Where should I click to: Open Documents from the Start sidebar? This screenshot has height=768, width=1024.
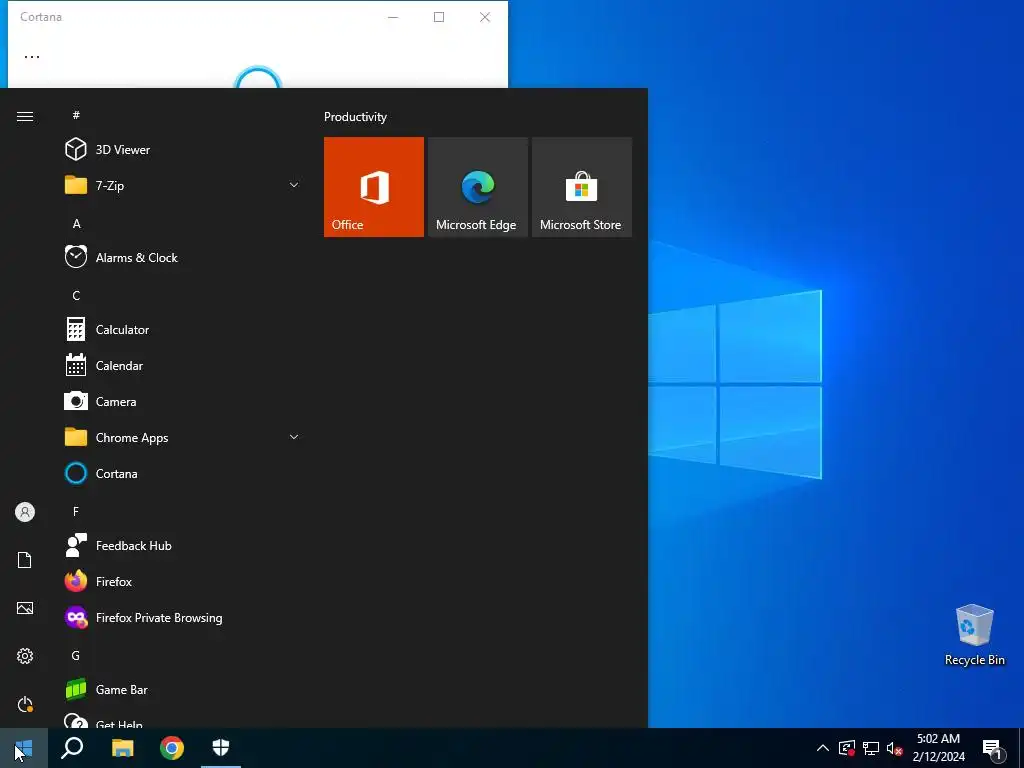pyautogui.click(x=25, y=560)
